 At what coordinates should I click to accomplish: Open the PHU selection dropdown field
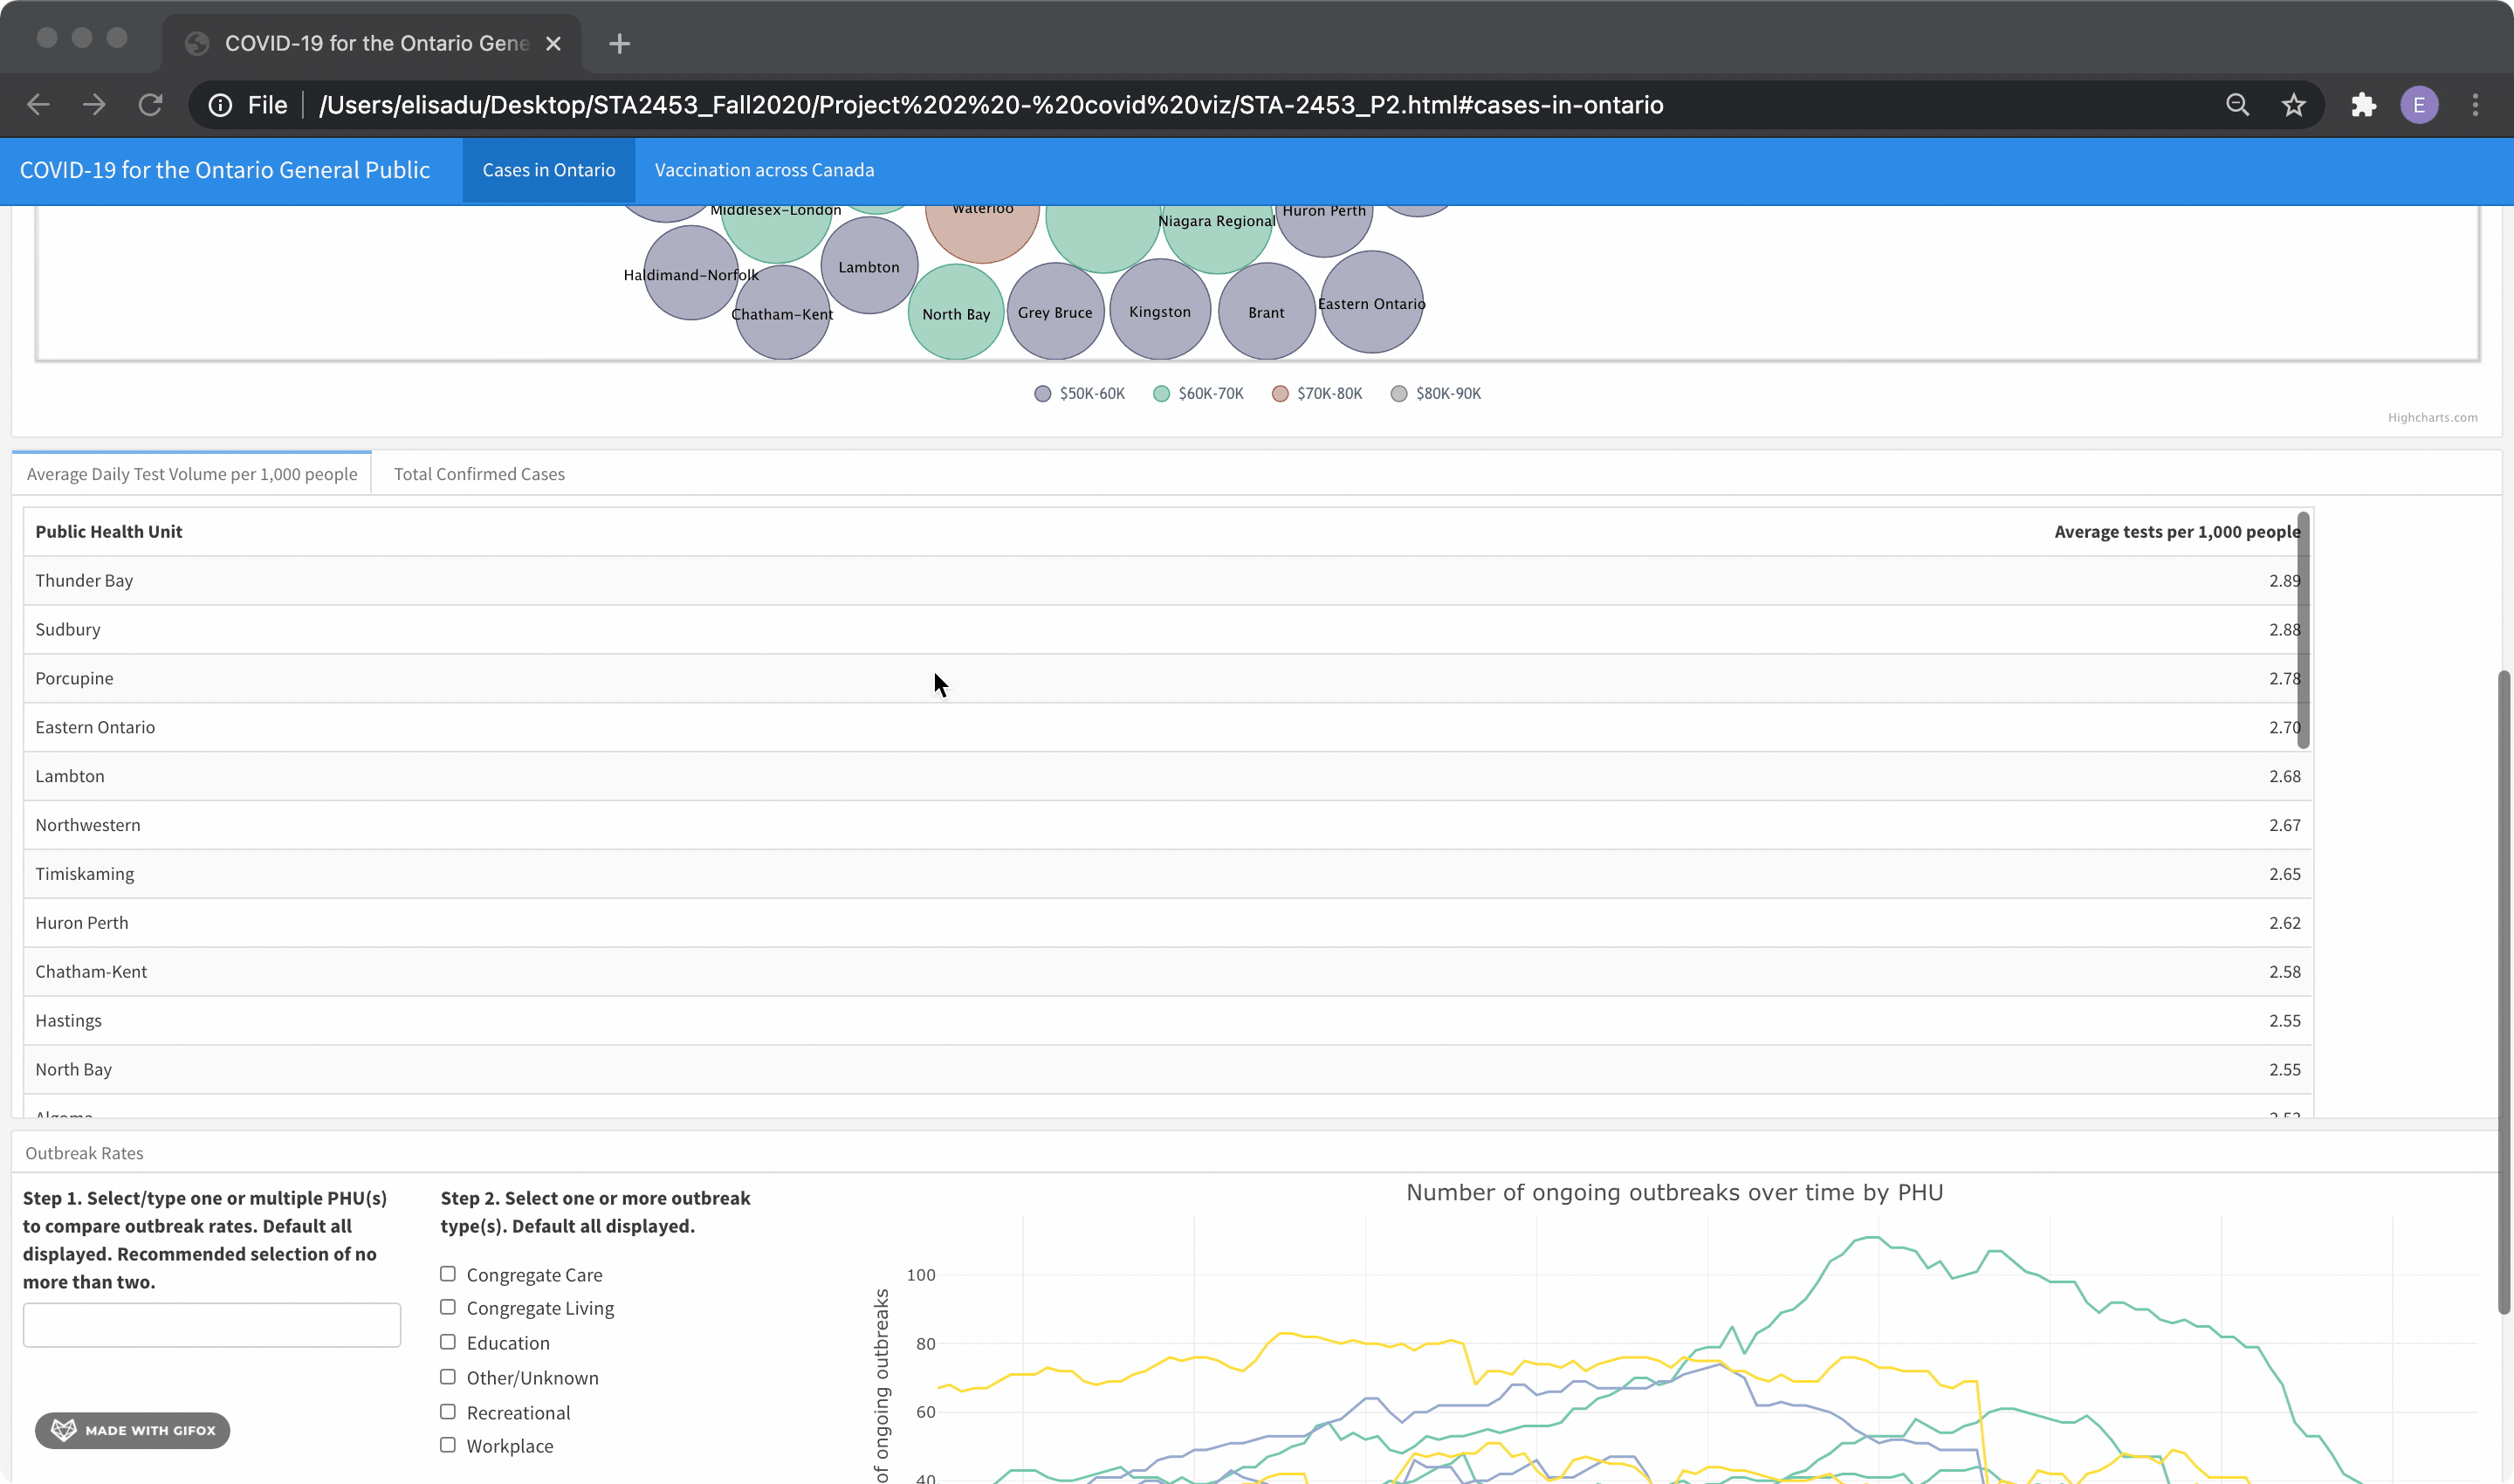tap(212, 1325)
